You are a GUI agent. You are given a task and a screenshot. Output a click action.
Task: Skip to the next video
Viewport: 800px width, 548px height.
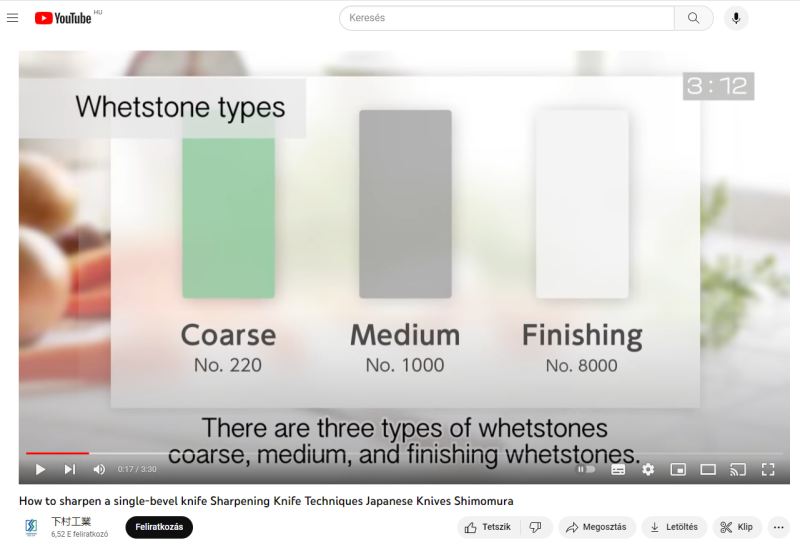(70, 469)
